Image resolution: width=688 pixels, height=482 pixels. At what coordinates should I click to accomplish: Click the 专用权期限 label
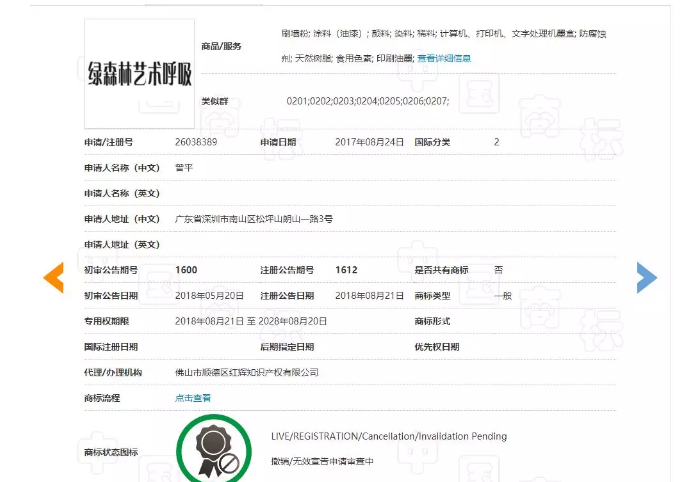(x=106, y=321)
